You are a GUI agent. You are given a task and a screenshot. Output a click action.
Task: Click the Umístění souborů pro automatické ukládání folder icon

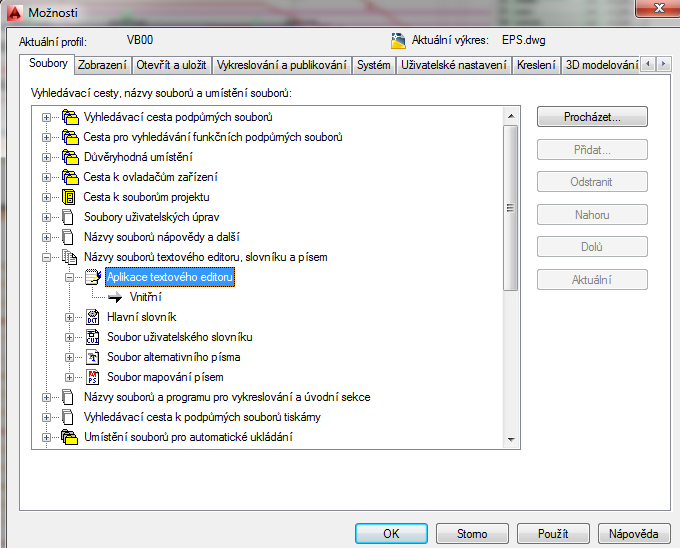(69, 437)
